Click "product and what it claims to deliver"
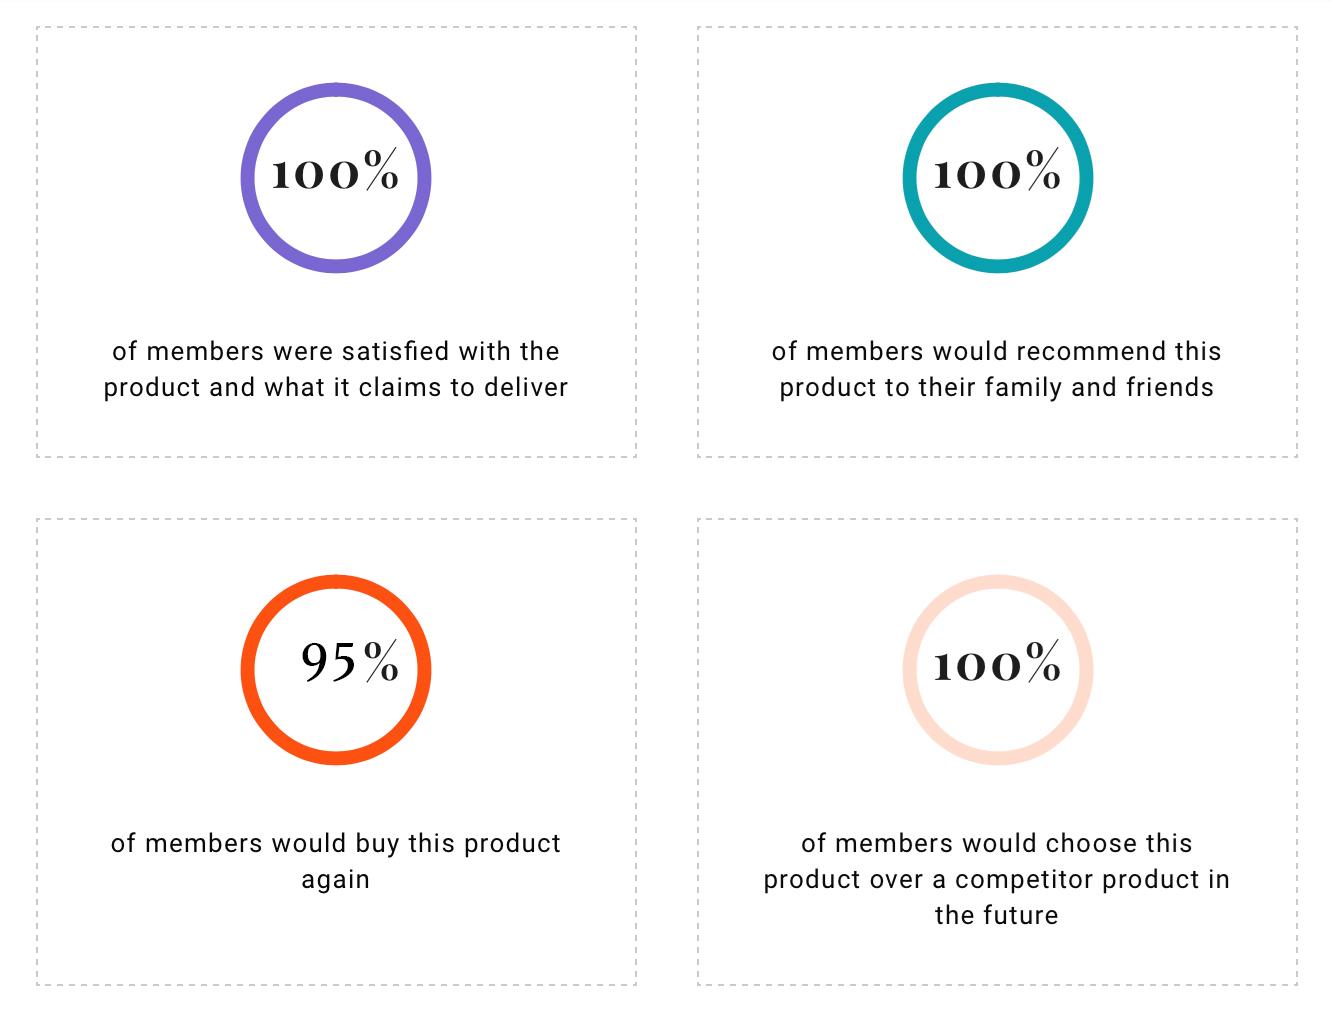 tap(336, 387)
